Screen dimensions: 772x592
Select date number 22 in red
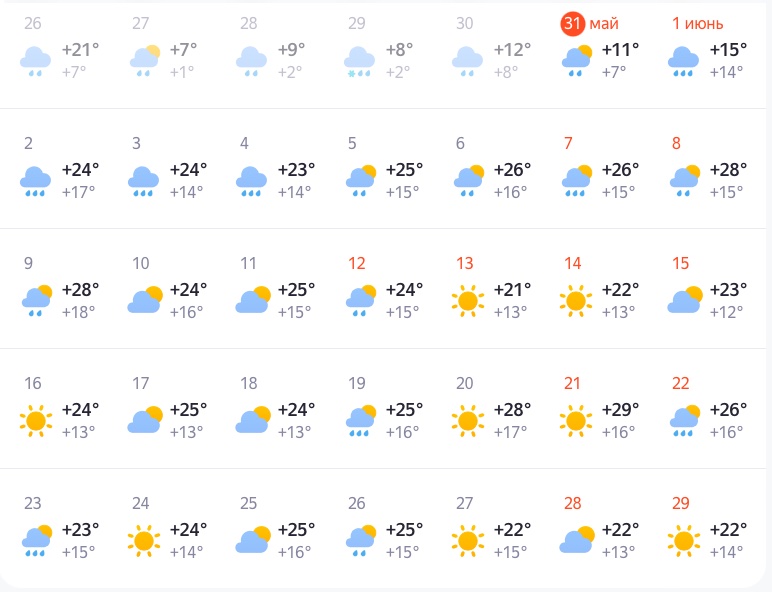680,384
